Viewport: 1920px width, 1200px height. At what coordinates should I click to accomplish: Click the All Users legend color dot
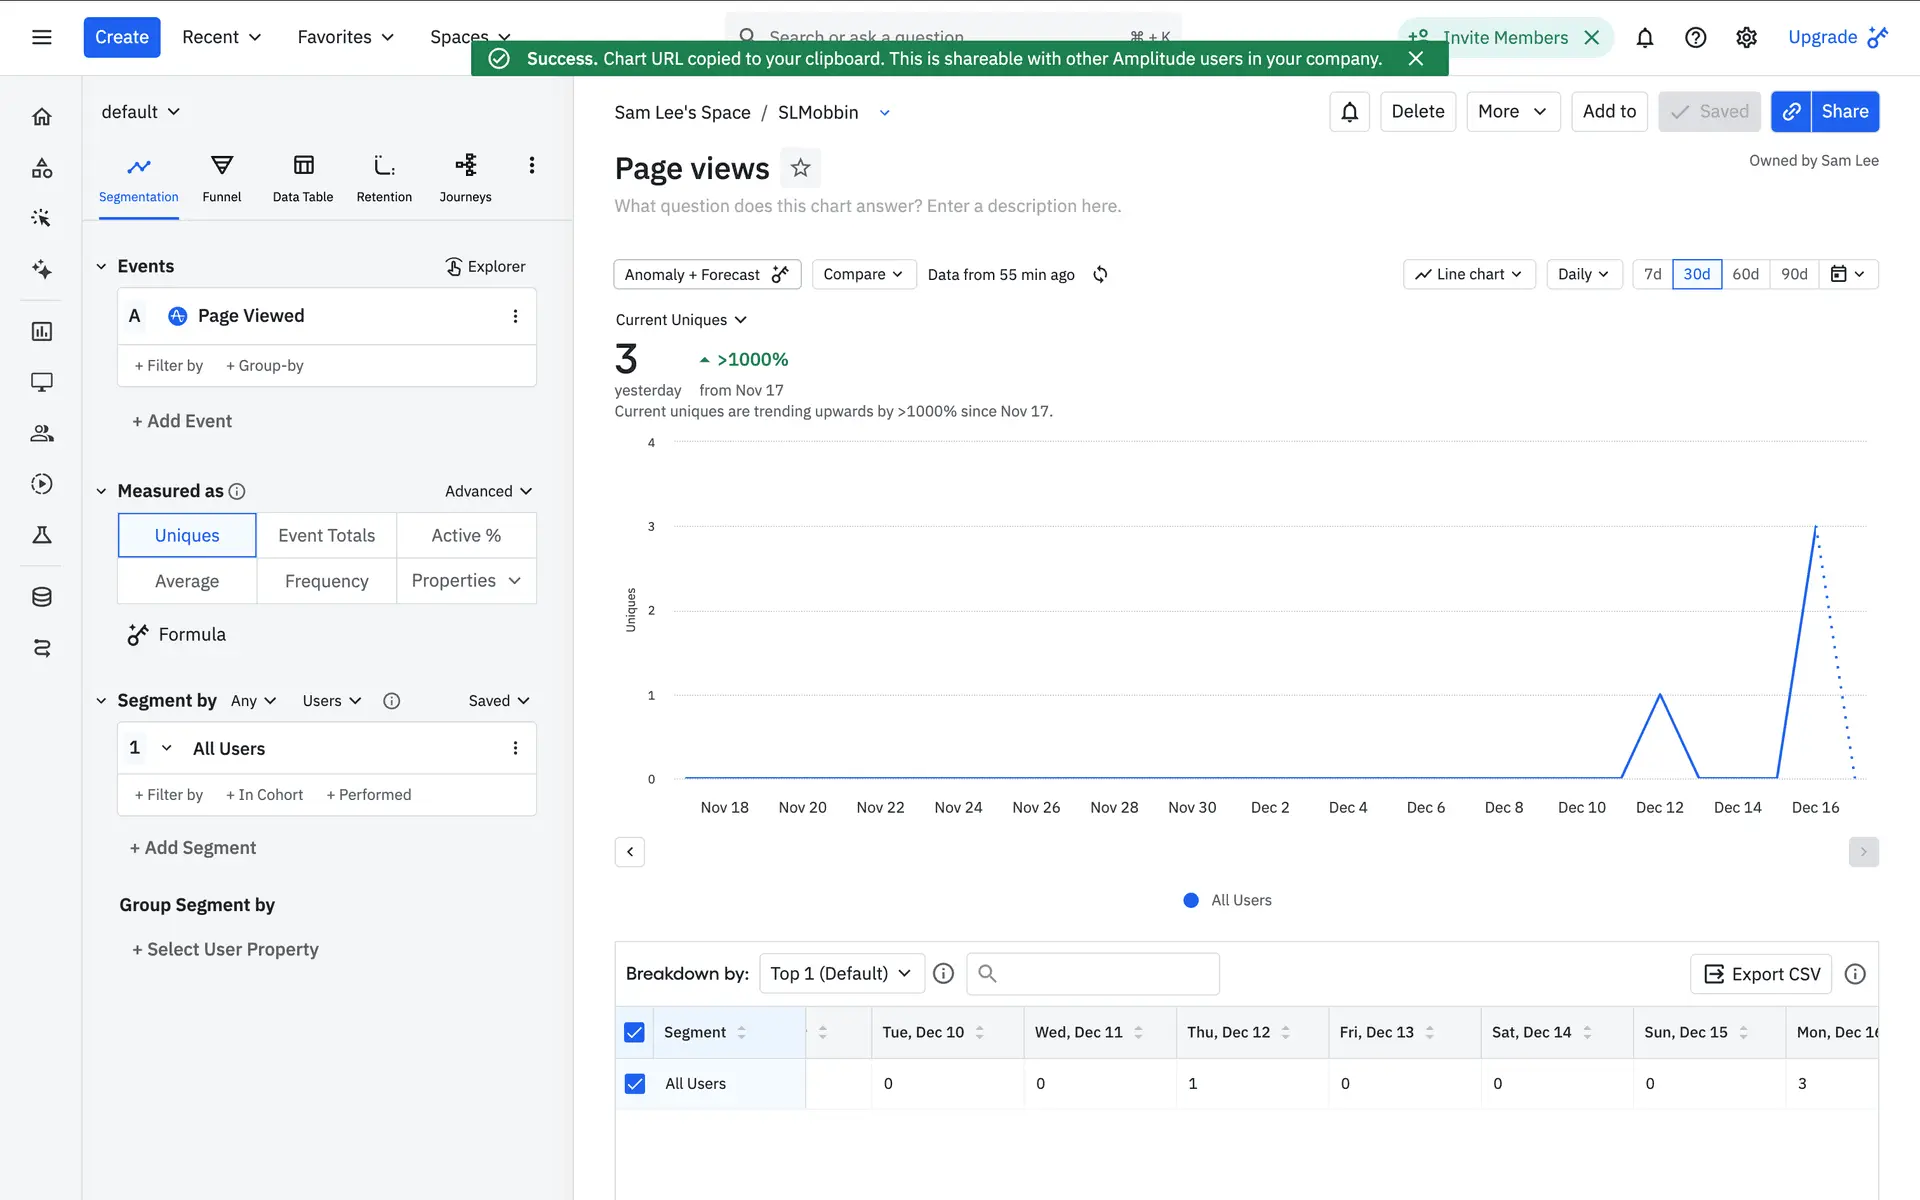1190,900
